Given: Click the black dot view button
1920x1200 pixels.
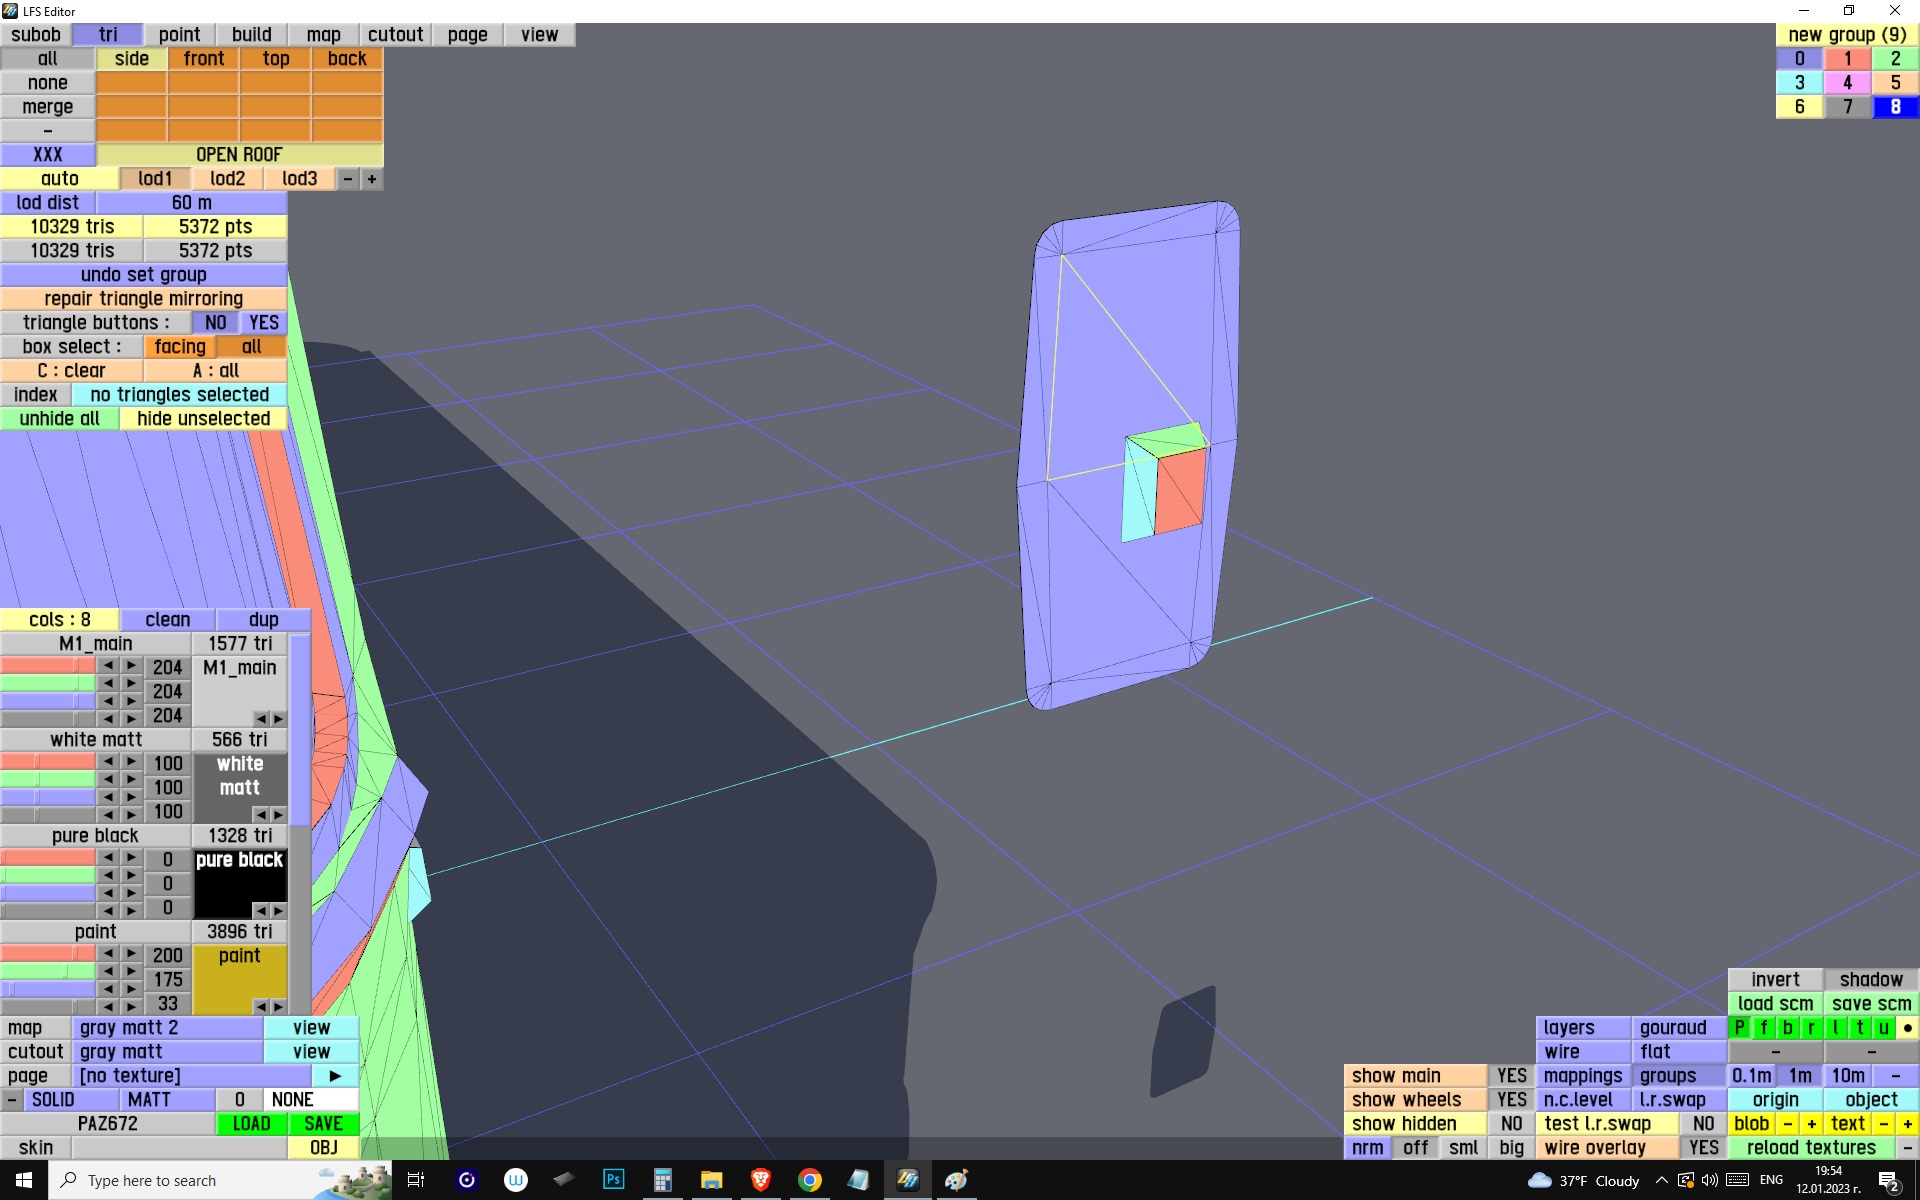Looking at the screenshot, I should [1907, 1027].
